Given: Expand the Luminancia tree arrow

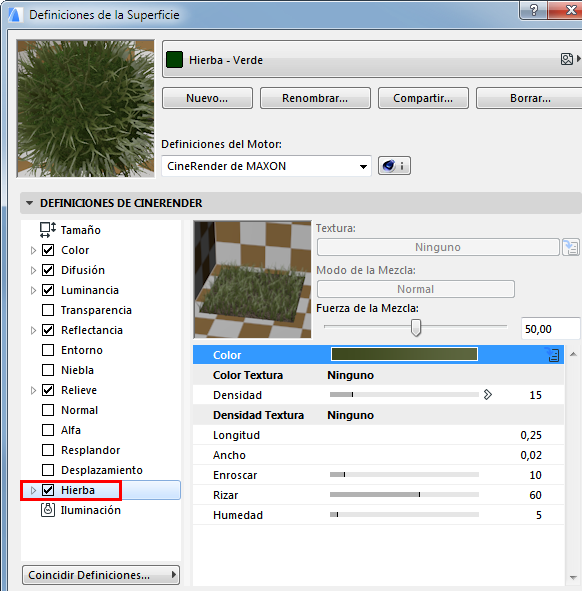Looking at the screenshot, I should pos(33,290).
